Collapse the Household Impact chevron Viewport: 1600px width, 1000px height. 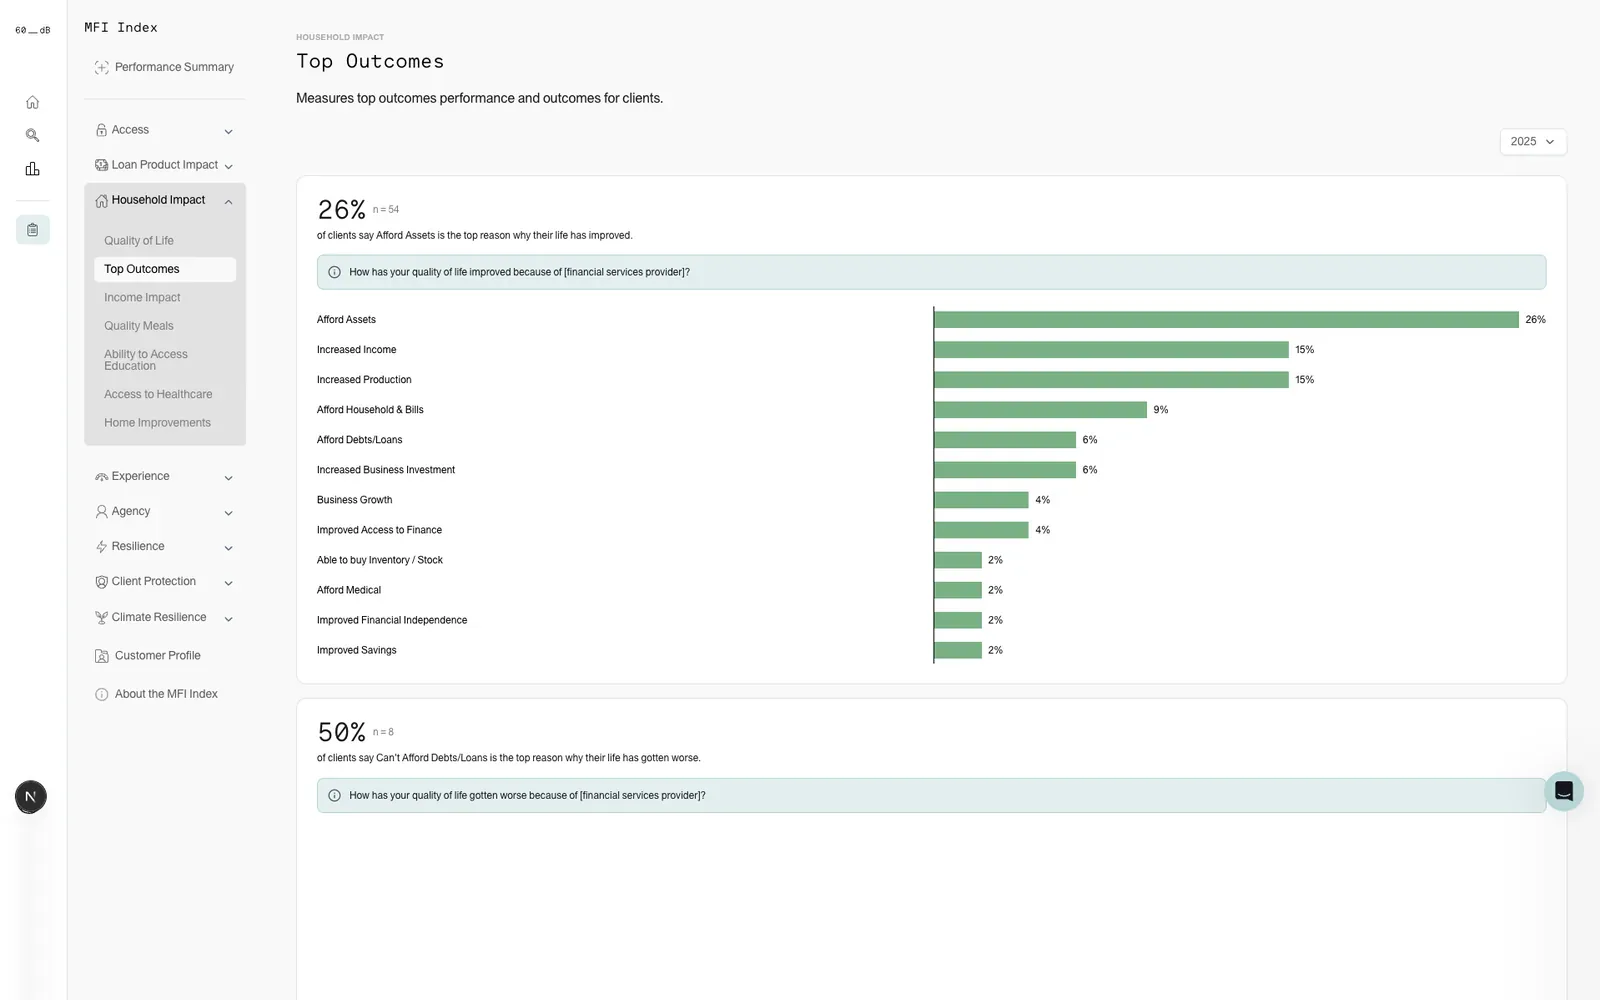(x=228, y=202)
